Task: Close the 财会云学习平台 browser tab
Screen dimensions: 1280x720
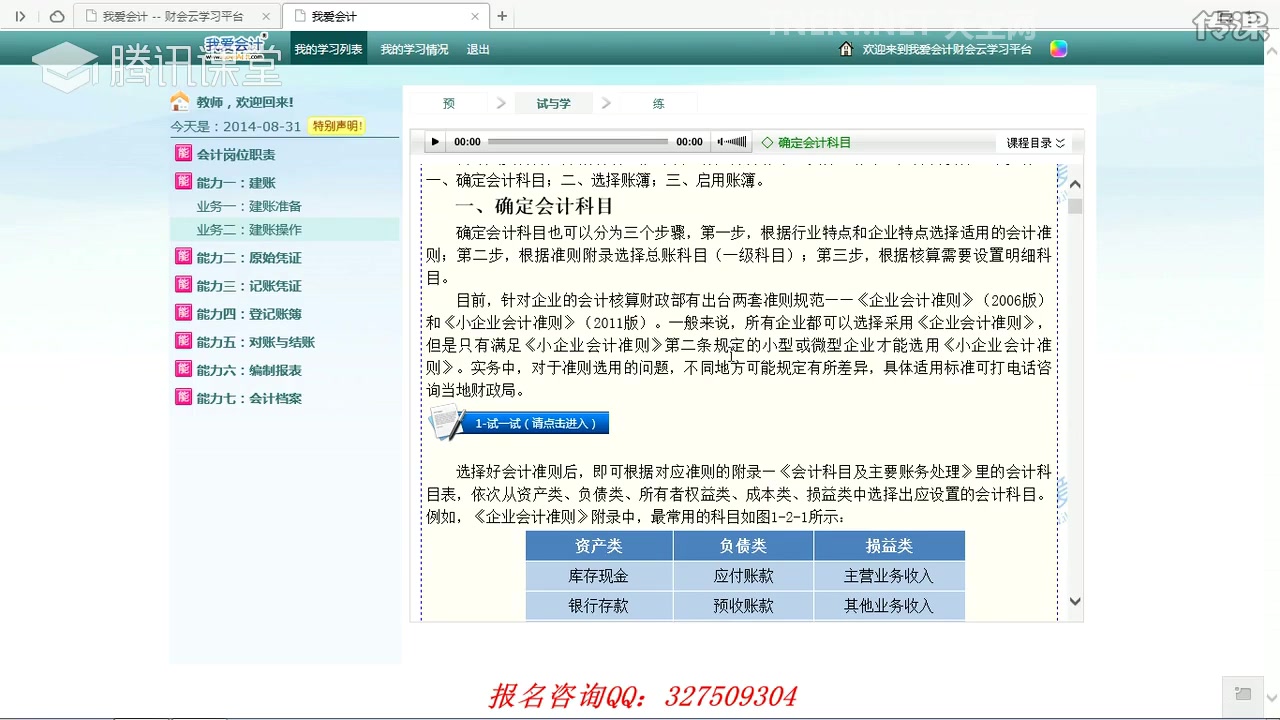Action: (x=265, y=16)
